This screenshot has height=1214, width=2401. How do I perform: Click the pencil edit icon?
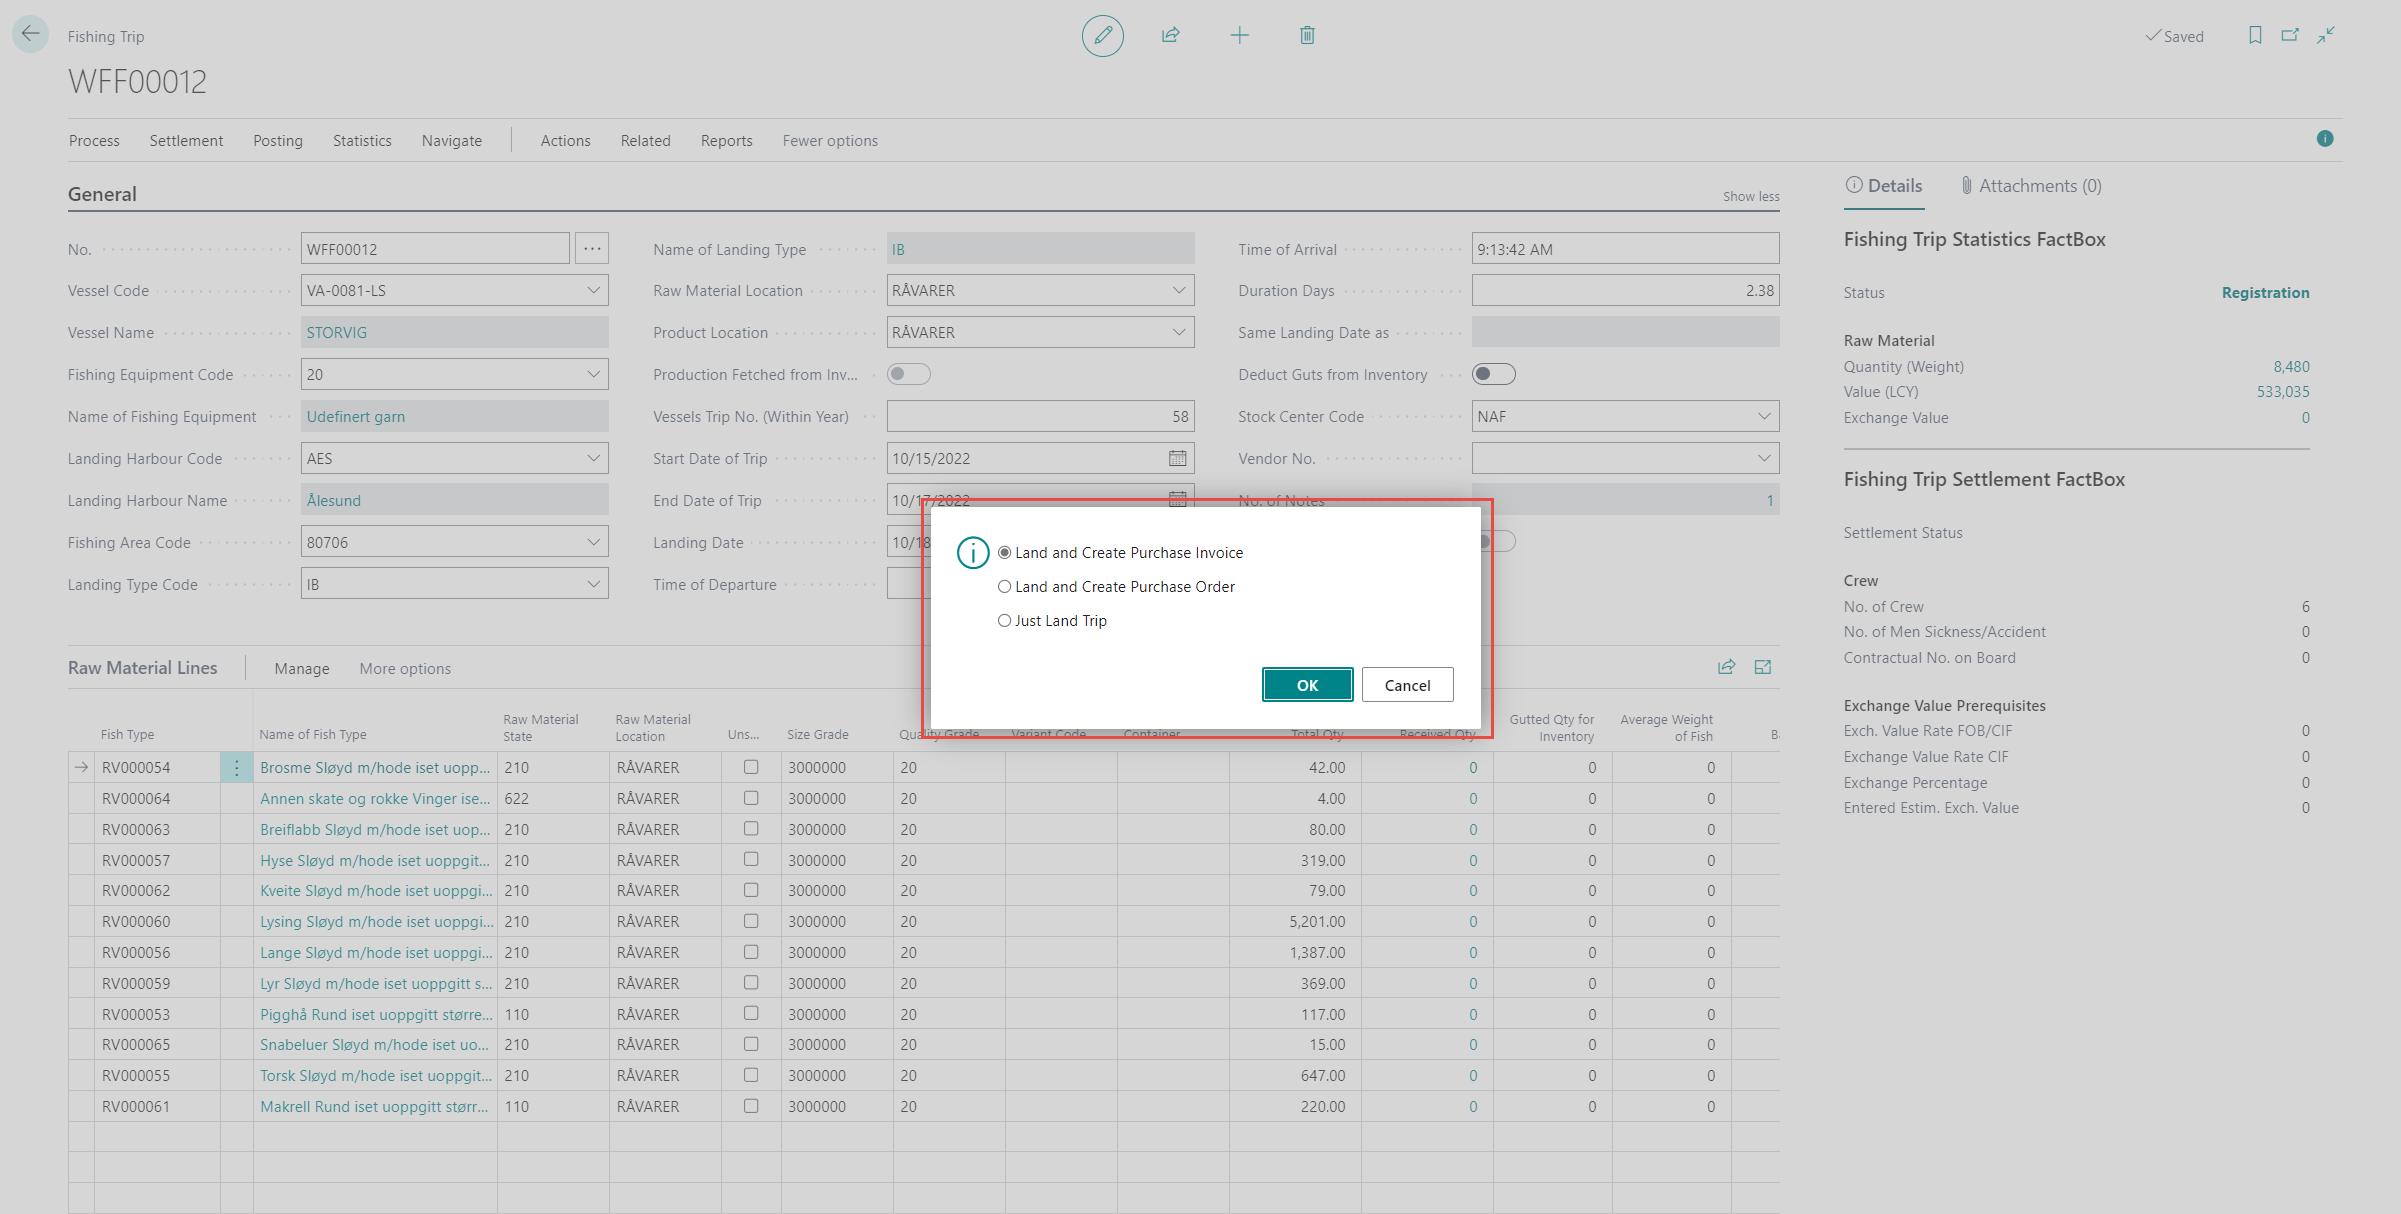click(x=1102, y=36)
